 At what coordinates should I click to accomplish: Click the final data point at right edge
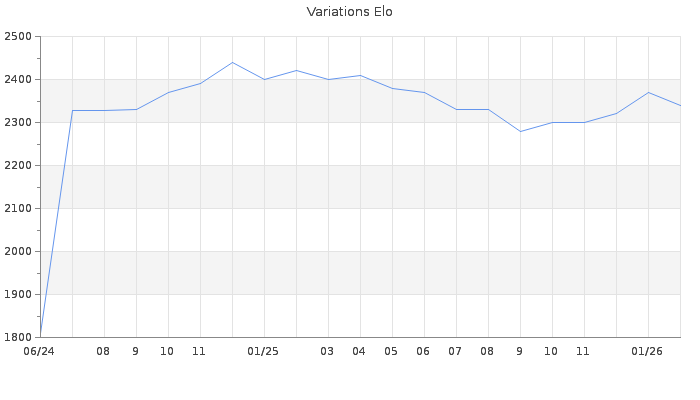[x=680, y=105]
